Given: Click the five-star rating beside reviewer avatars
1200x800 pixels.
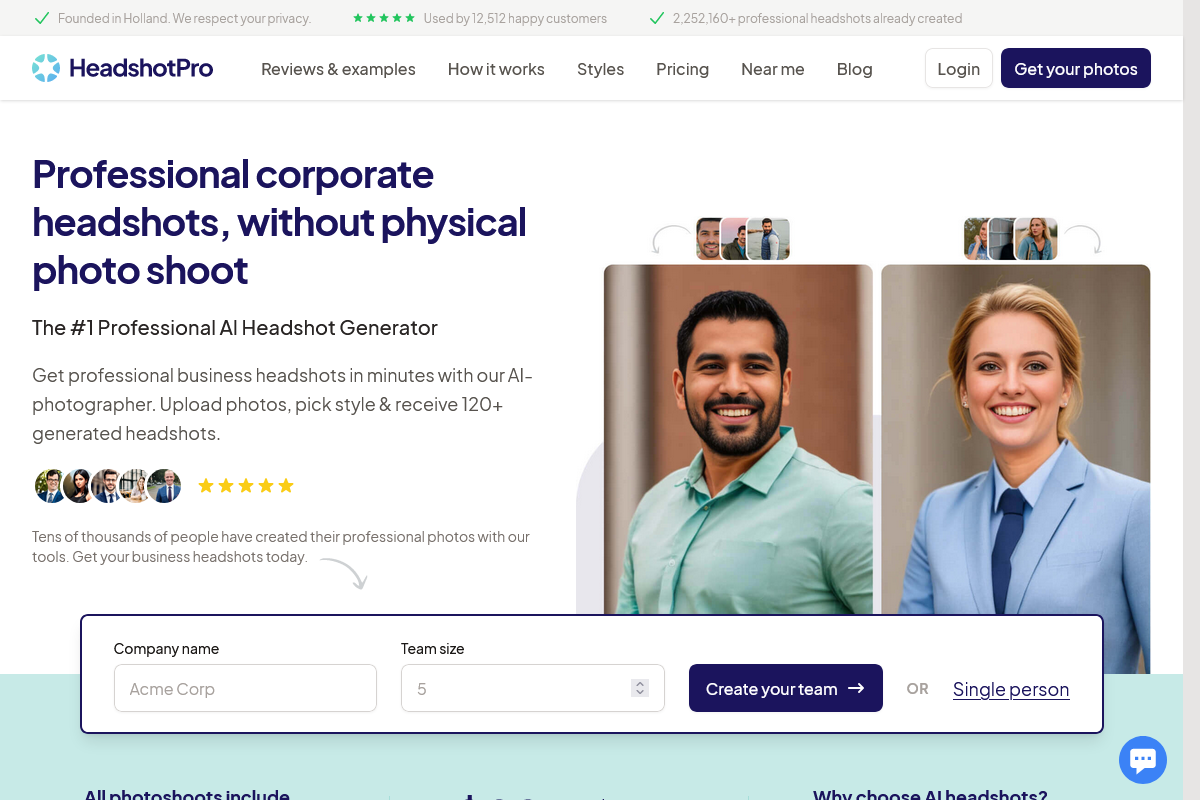Looking at the screenshot, I should tap(246, 485).
